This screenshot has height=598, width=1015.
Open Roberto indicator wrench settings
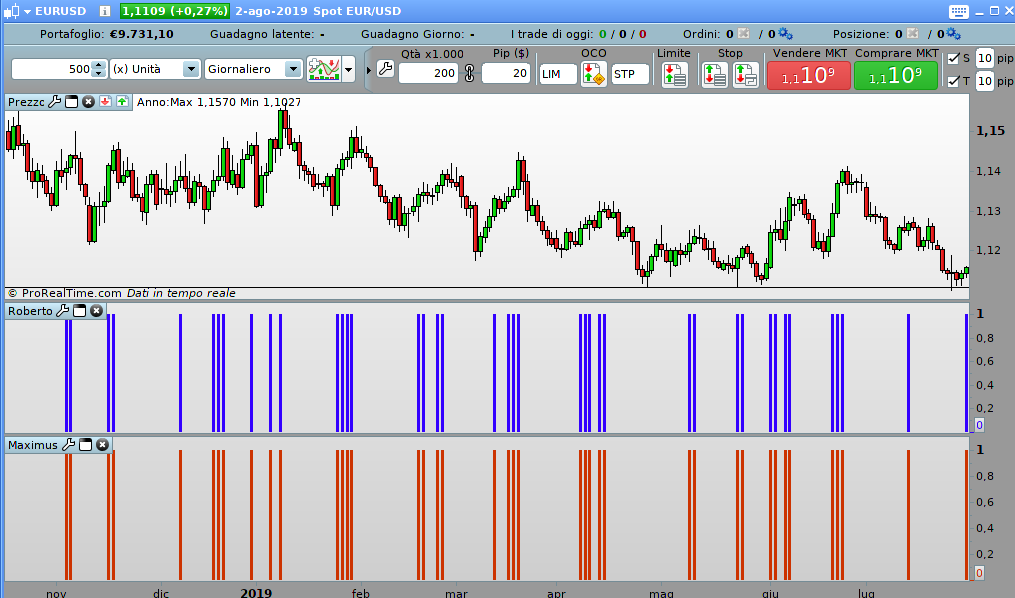coord(63,311)
